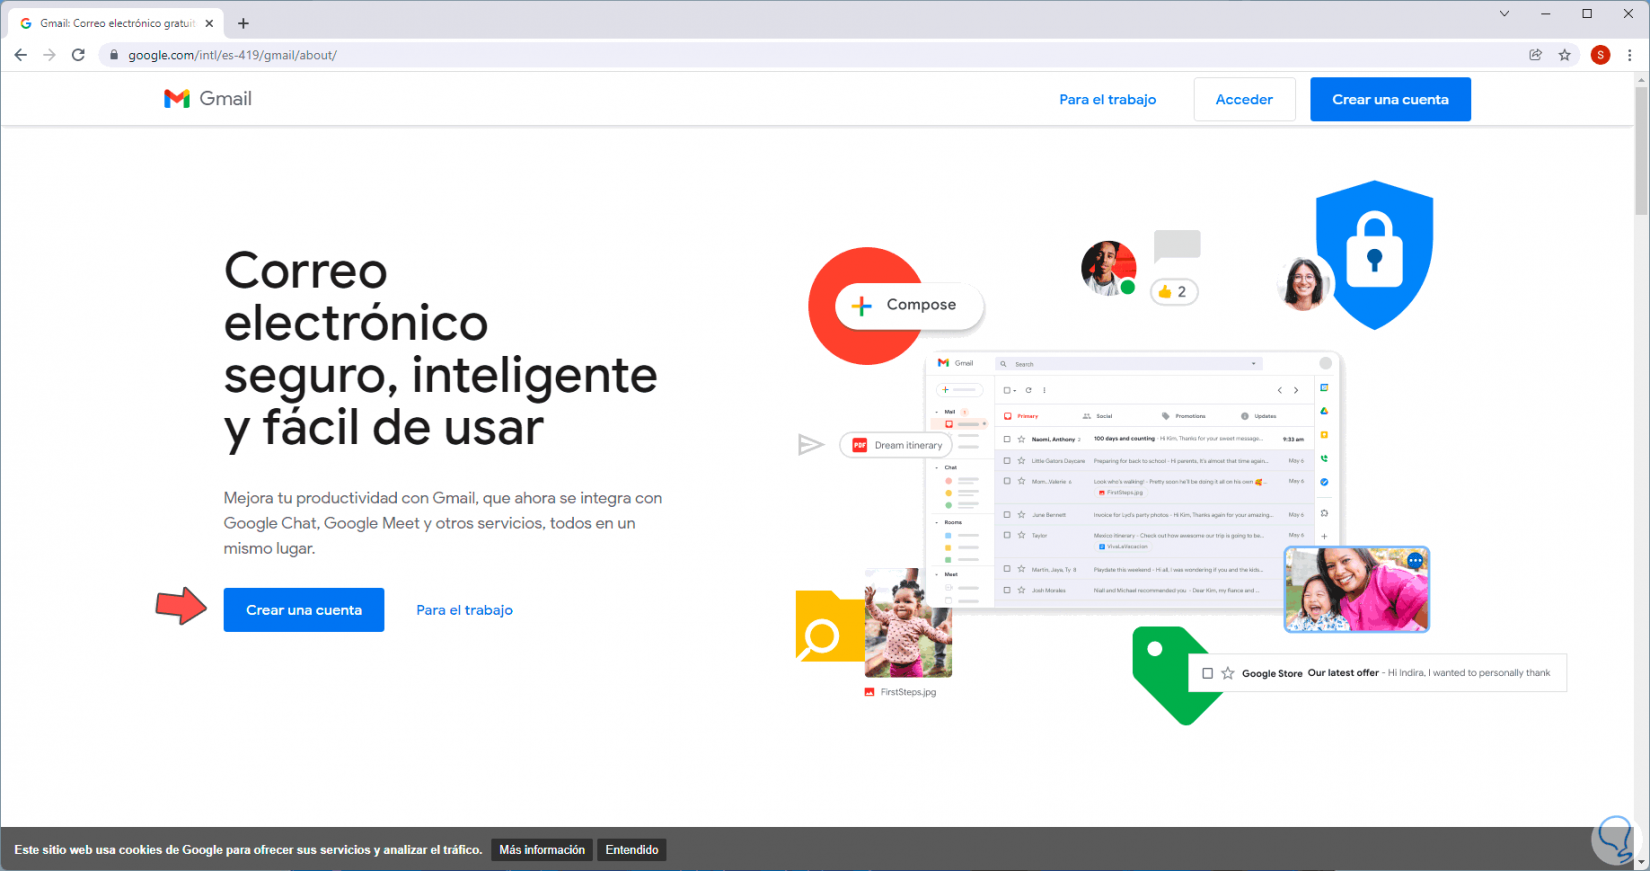Screen dimensions: 1650x871
Task: Maximize the Chrome window
Action: 1587,14
